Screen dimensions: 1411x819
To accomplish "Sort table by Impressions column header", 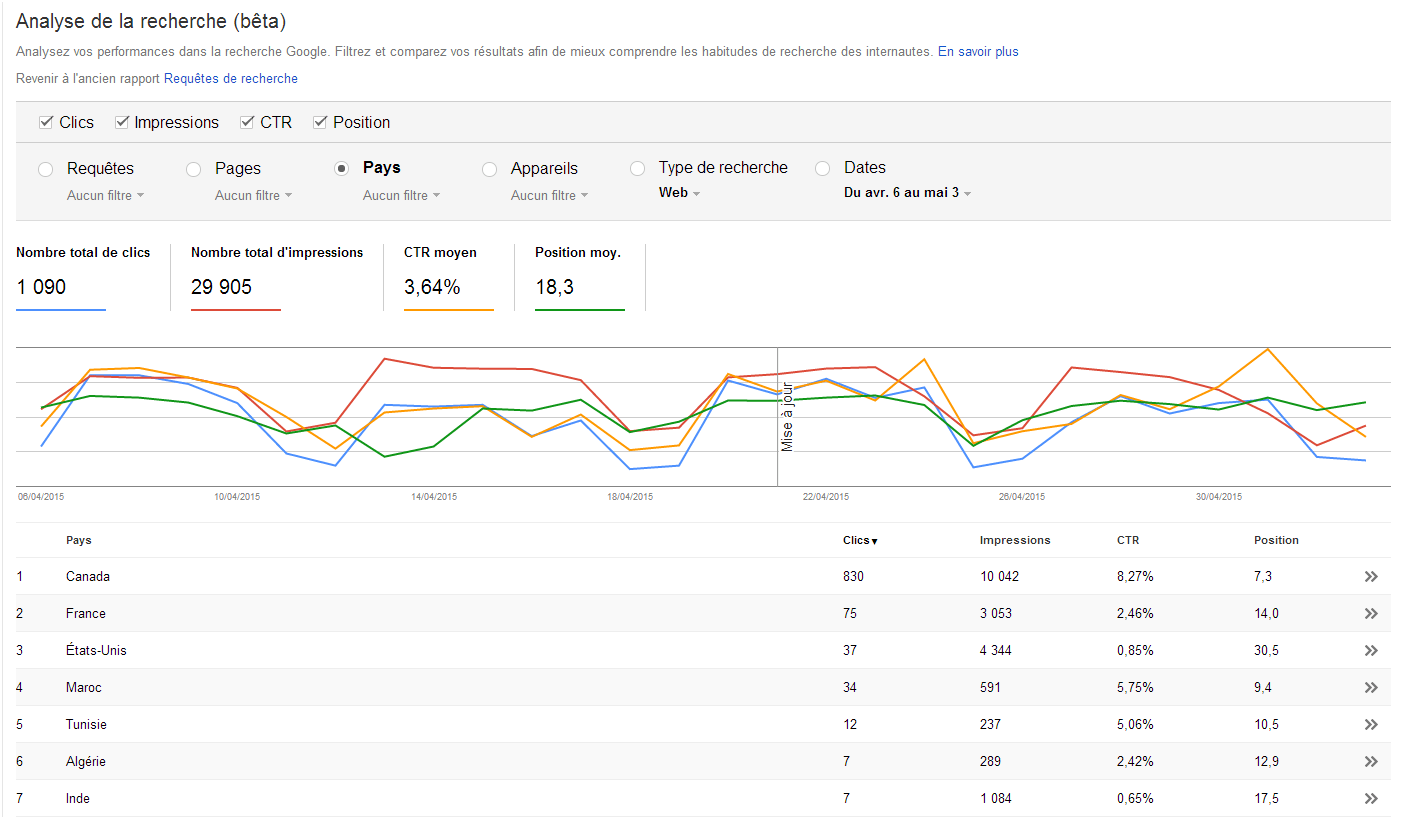I will [1014, 540].
